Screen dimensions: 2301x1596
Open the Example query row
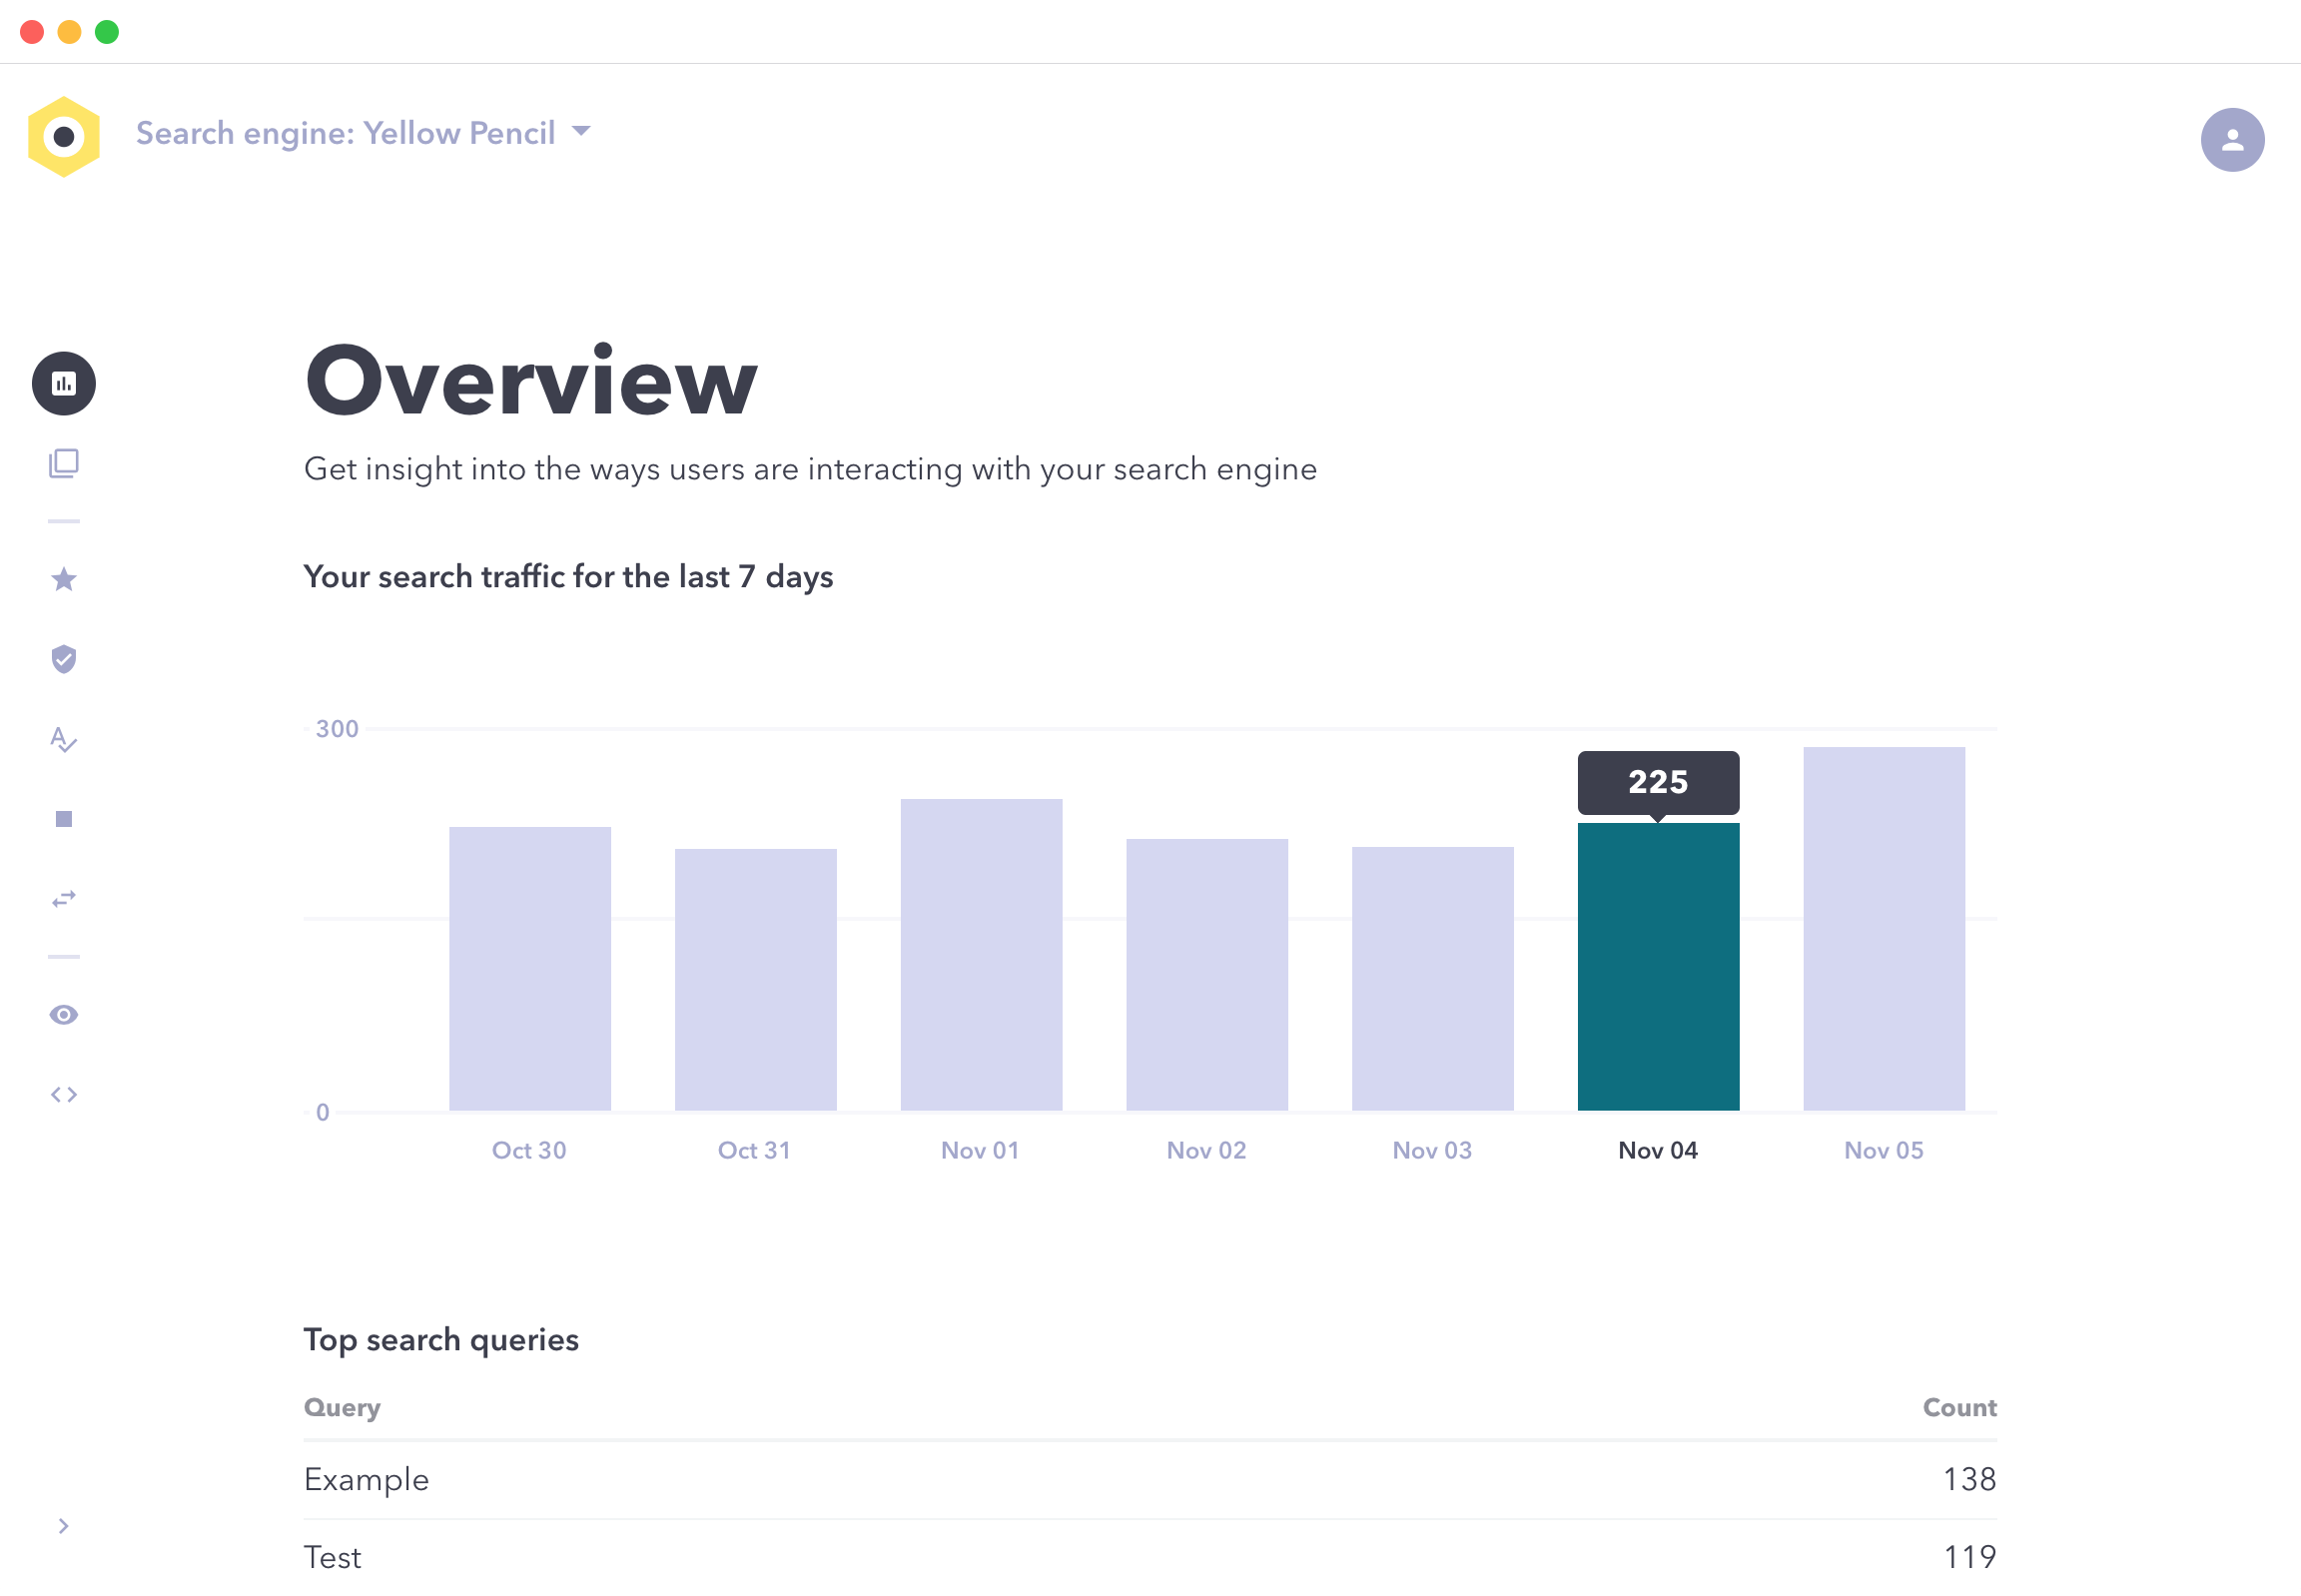[x=366, y=1480]
